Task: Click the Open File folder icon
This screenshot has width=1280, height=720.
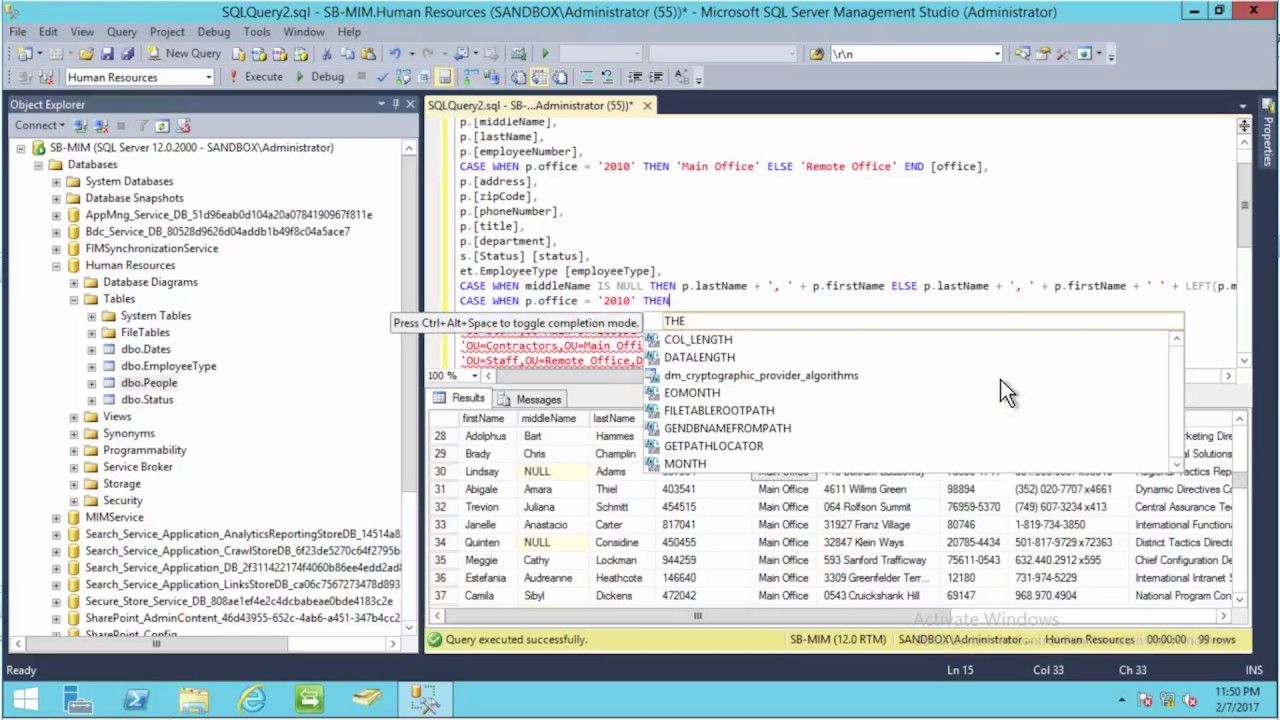Action: (x=86, y=54)
